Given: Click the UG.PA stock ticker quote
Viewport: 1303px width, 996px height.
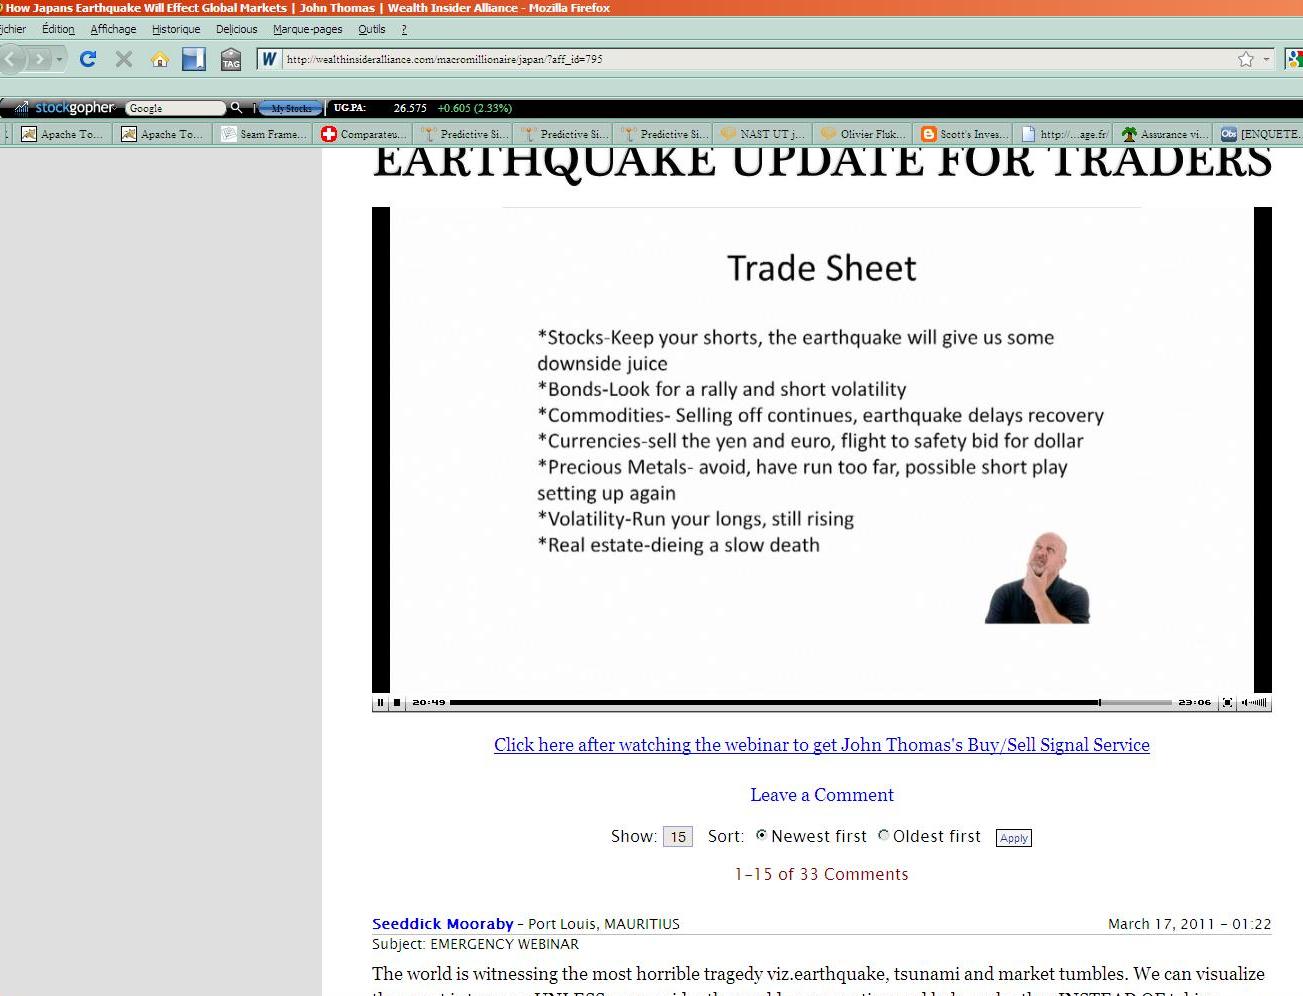Looking at the screenshot, I should click(x=422, y=108).
